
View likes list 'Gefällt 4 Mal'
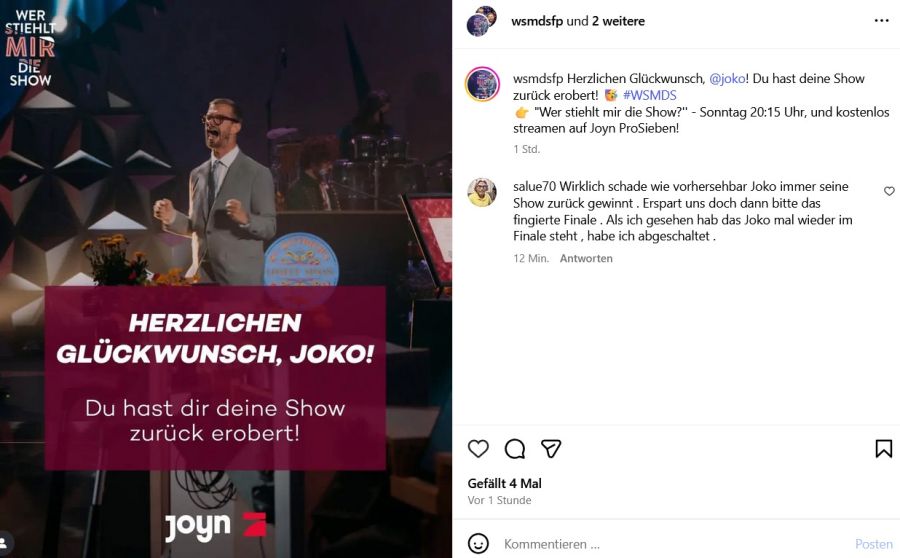click(505, 483)
